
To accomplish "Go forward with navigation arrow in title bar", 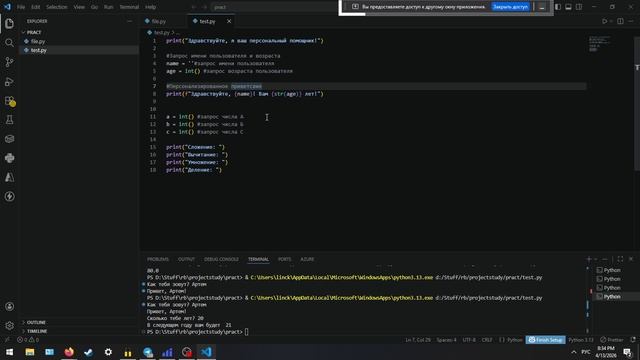I will (x=204, y=7).
